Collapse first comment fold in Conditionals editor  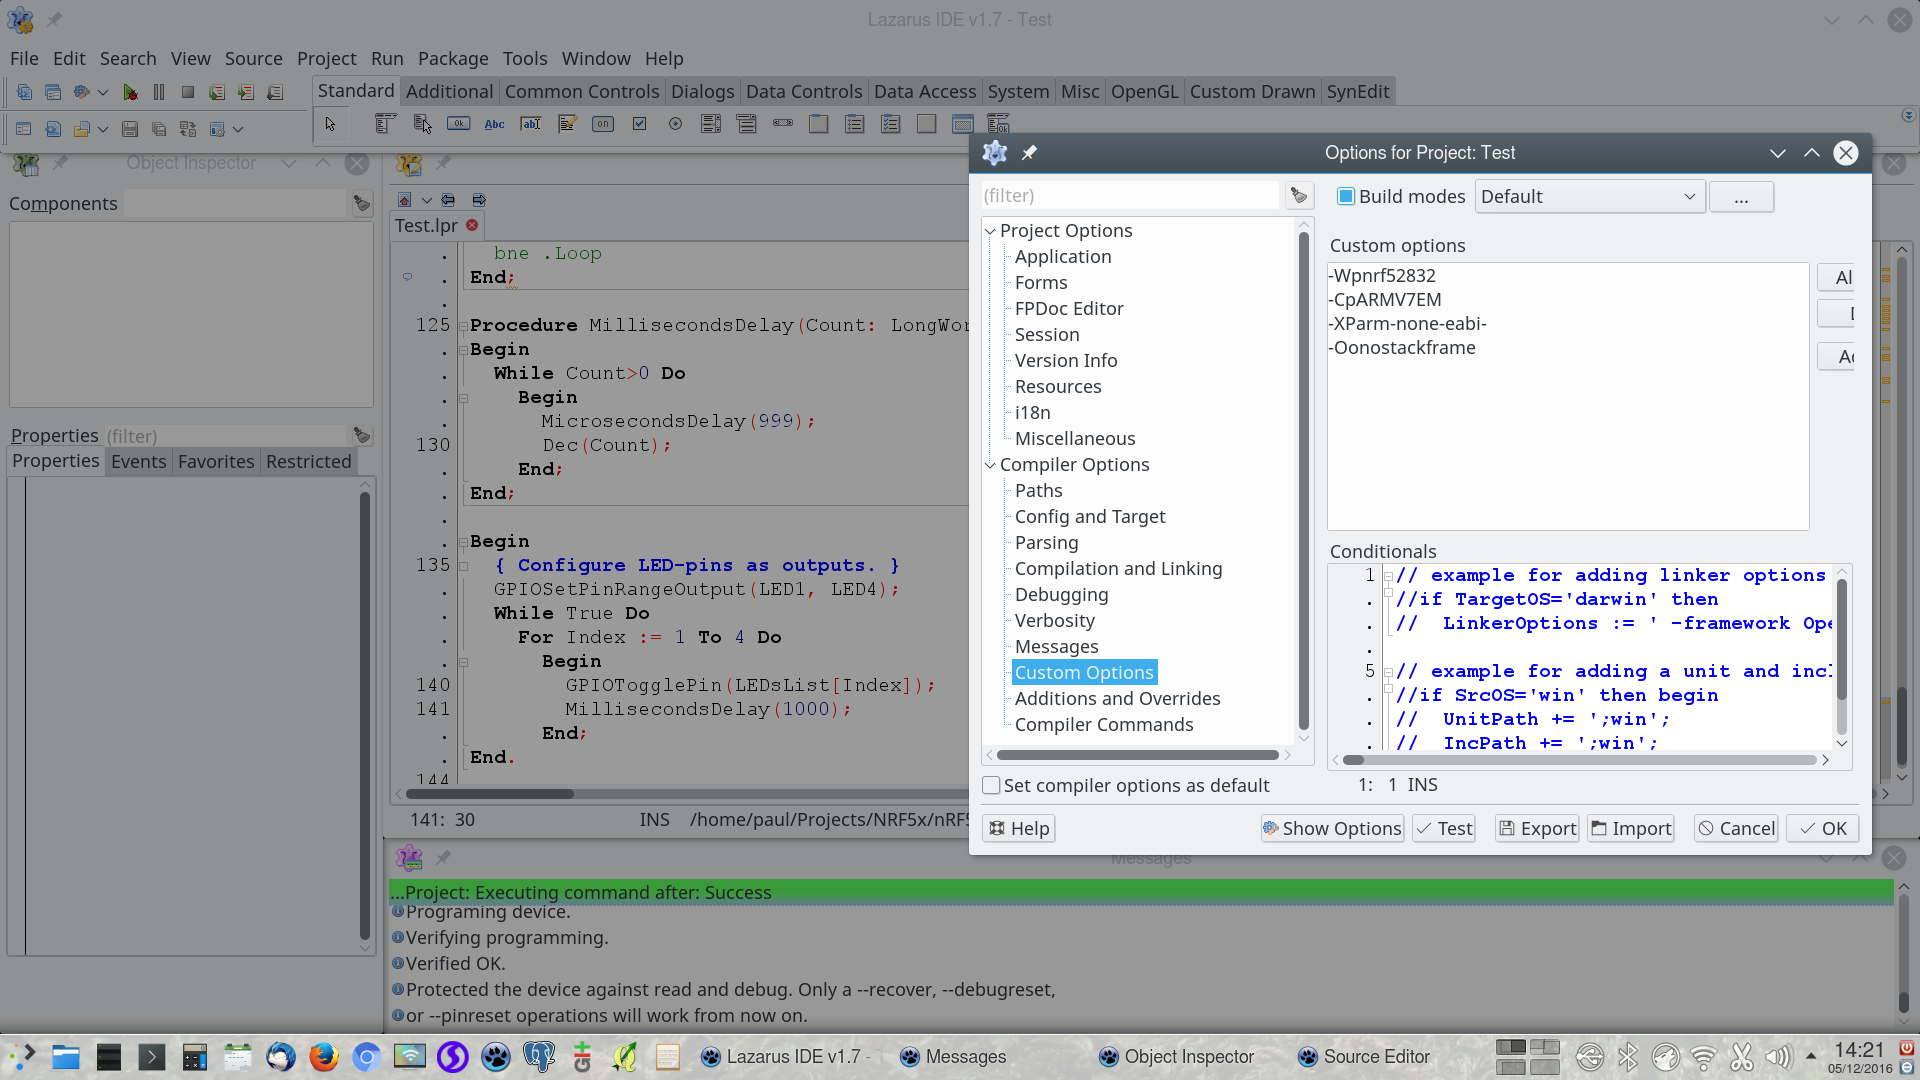(1388, 576)
